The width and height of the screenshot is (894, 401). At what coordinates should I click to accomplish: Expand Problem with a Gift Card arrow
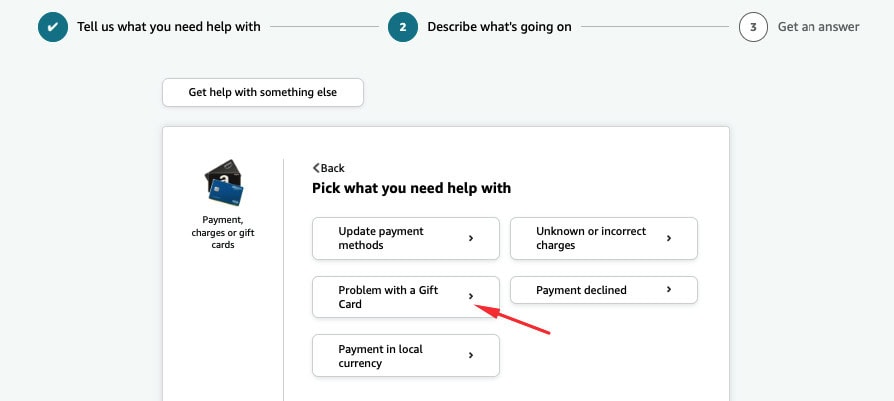point(470,297)
